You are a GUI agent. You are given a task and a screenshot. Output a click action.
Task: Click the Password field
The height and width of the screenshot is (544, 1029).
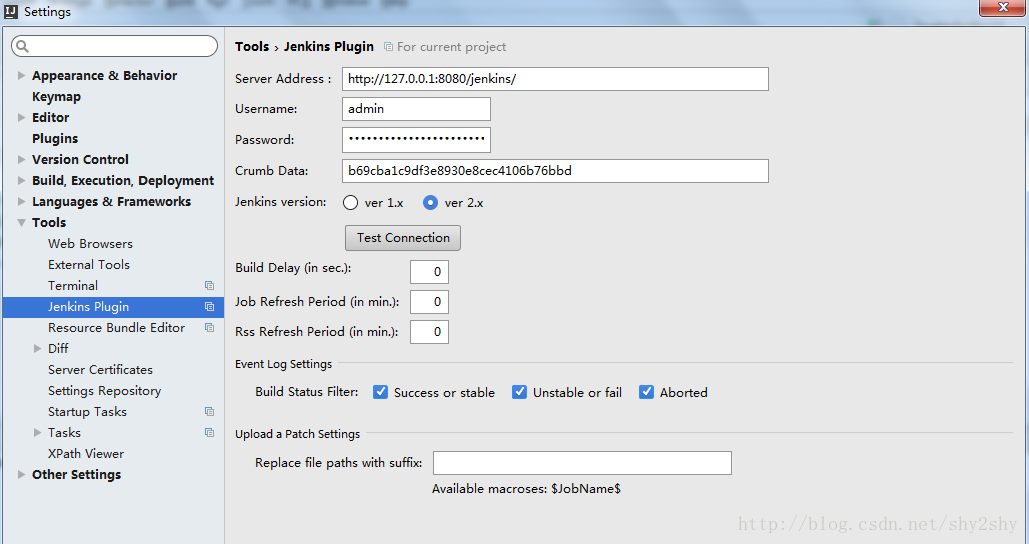click(x=416, y=140)
